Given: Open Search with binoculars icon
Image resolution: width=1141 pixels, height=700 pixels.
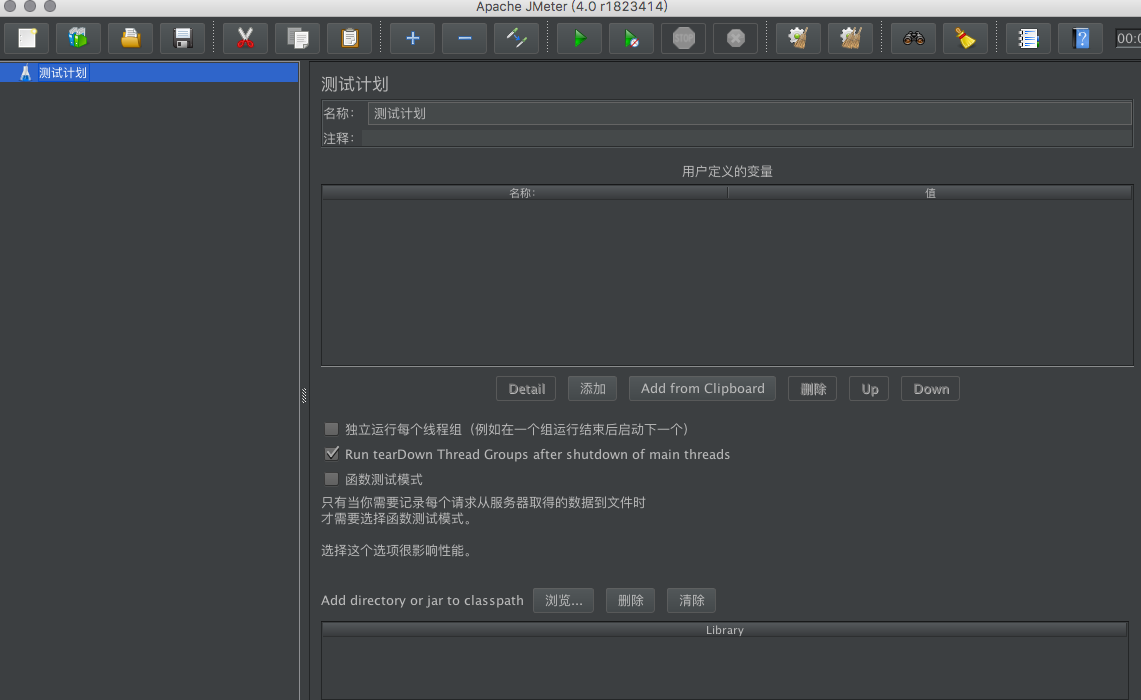Looking at the screenshot, I should (x=913, y=38).
